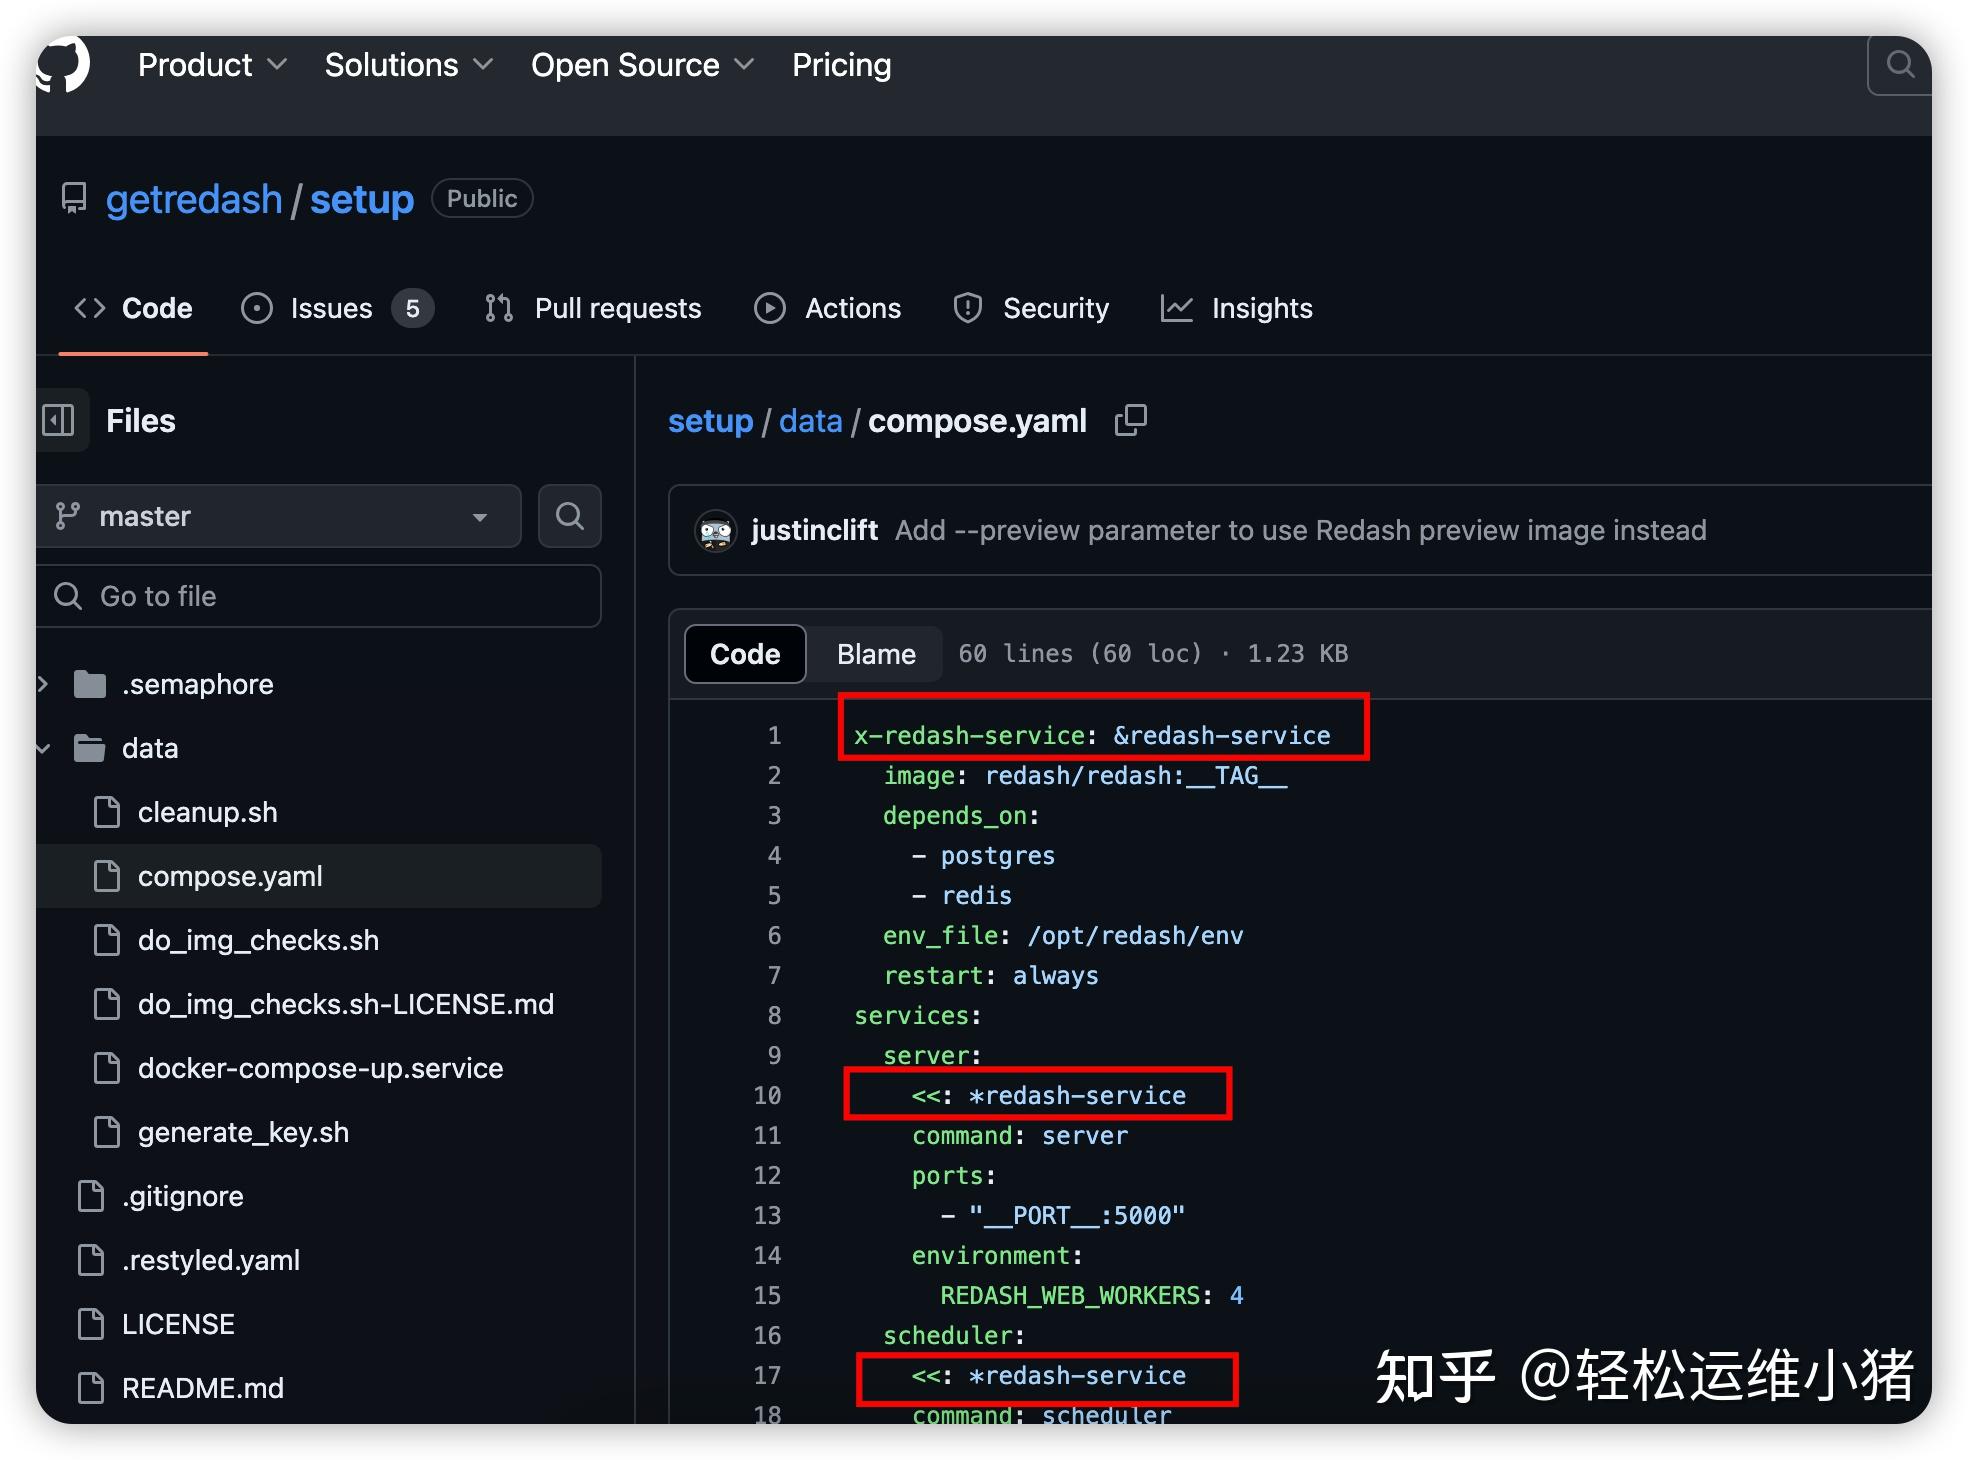Switch to the Issues tab

pos(330,308)
